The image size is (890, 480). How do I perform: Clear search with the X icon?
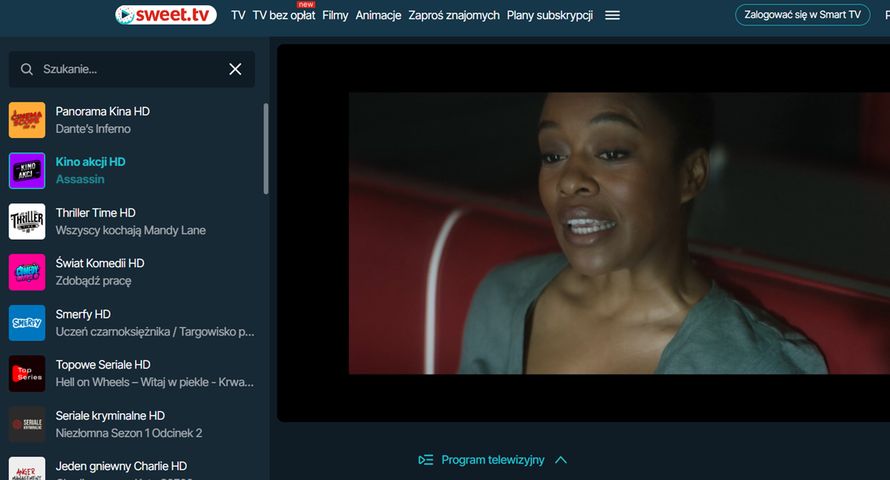coord(235,69)
